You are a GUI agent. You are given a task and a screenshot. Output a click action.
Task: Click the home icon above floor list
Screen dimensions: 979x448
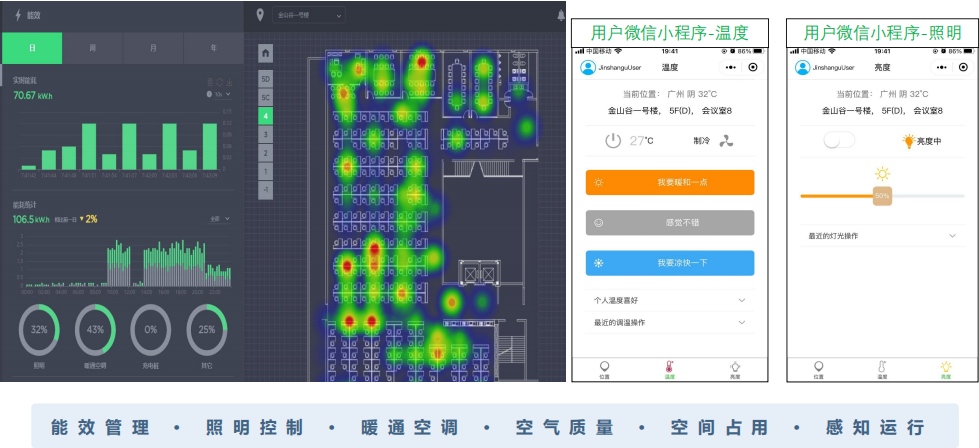click(x=265, y=53)
